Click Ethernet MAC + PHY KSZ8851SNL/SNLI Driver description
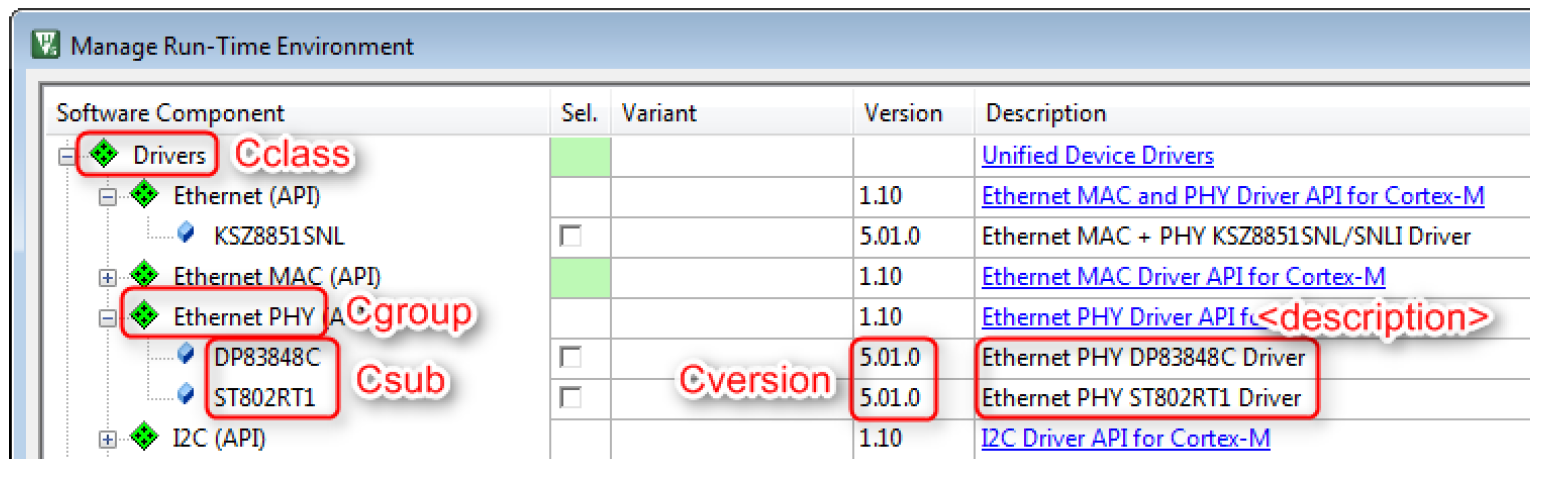1541x487 pixels. point(1226,237)
